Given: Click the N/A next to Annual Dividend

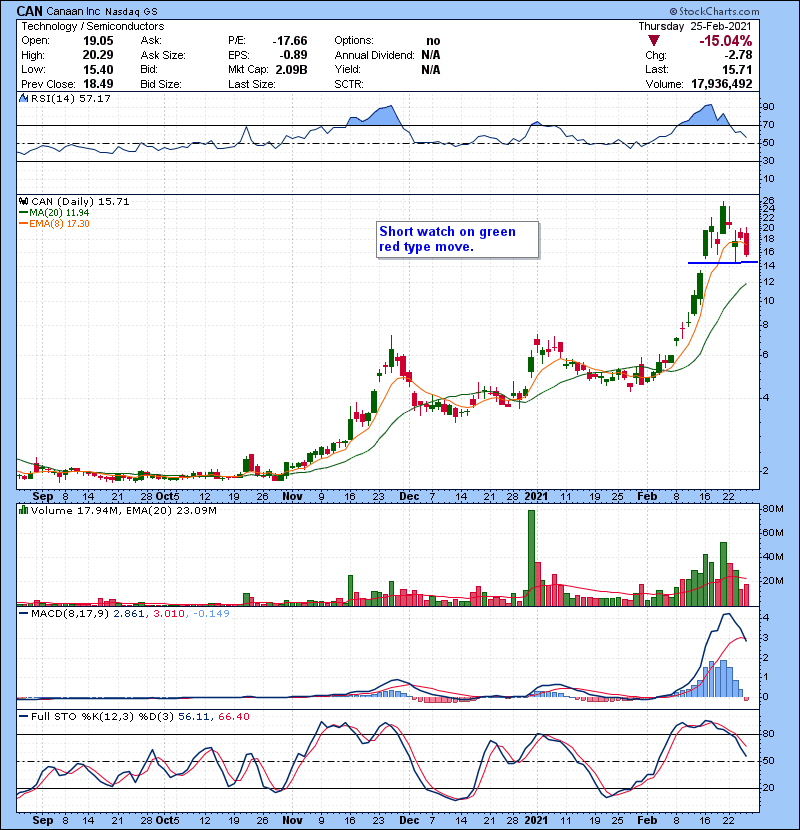Looking at the screenshot, I should point(431,55).
